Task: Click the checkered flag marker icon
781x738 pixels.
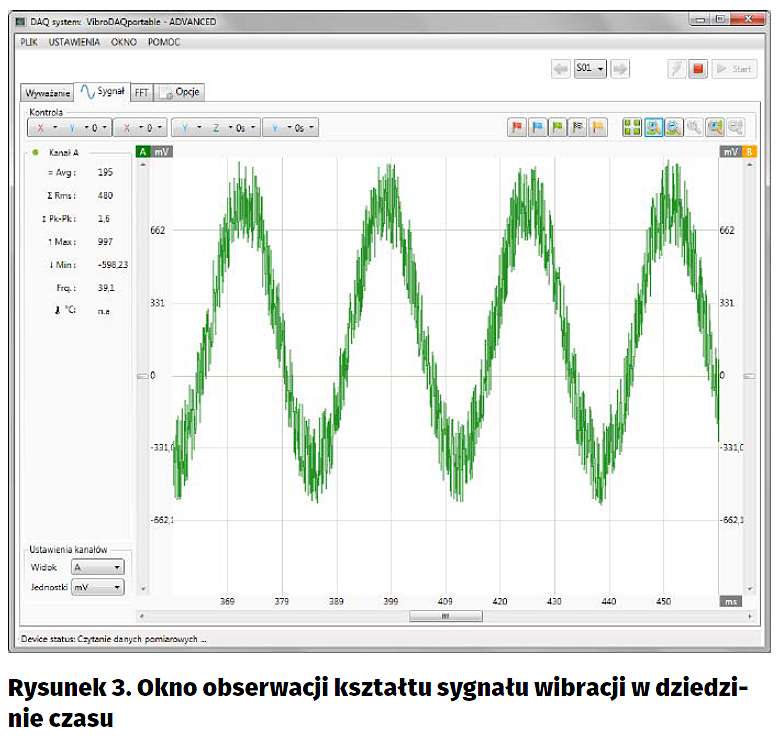Action: point(578,128)
